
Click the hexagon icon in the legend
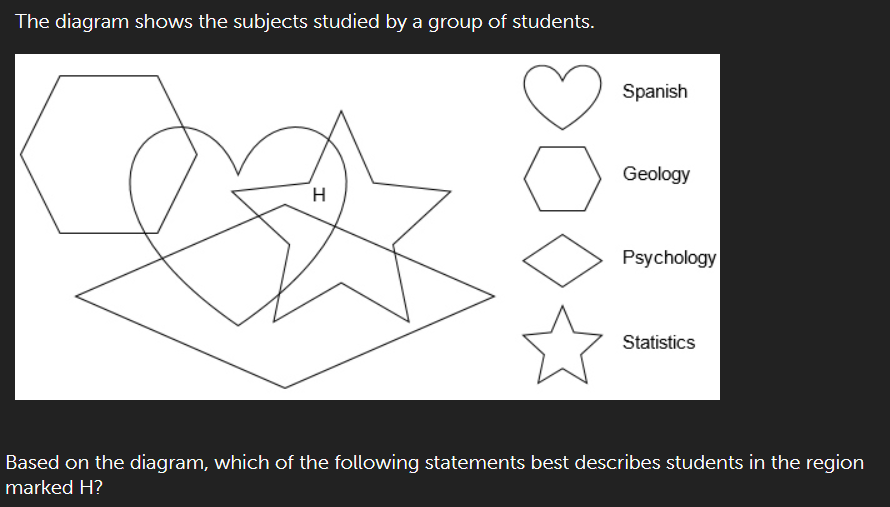[x=562, y=179]
